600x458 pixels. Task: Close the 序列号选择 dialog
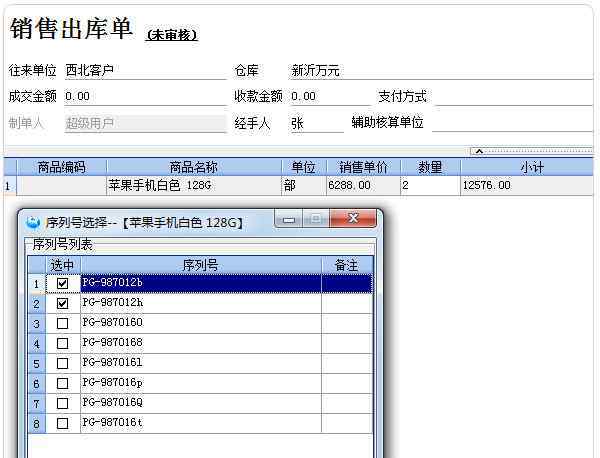(x=353, y=218)
